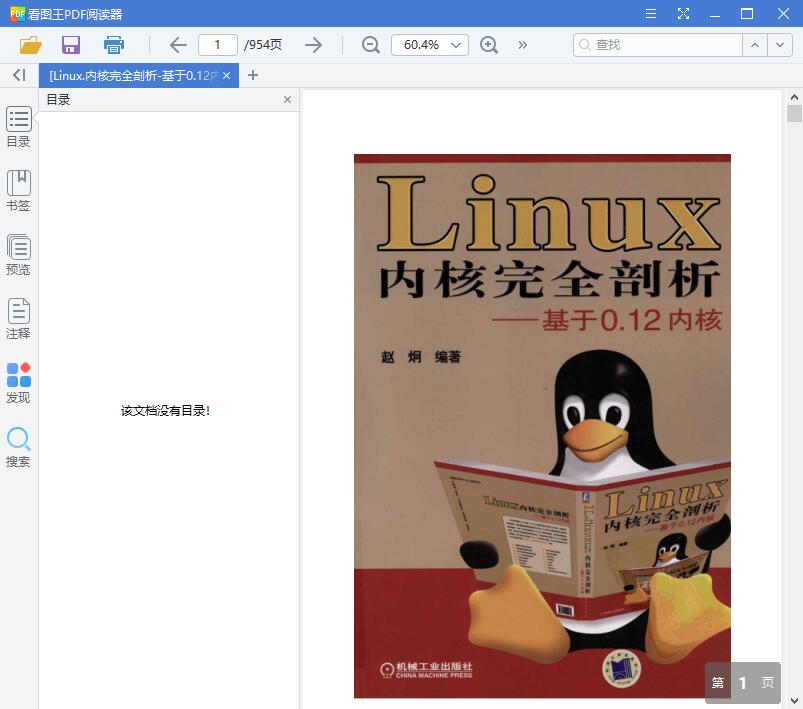803x709 pixels.
Task: Open the 书签 bookmarks sidebar
Action: click(18, 191)
